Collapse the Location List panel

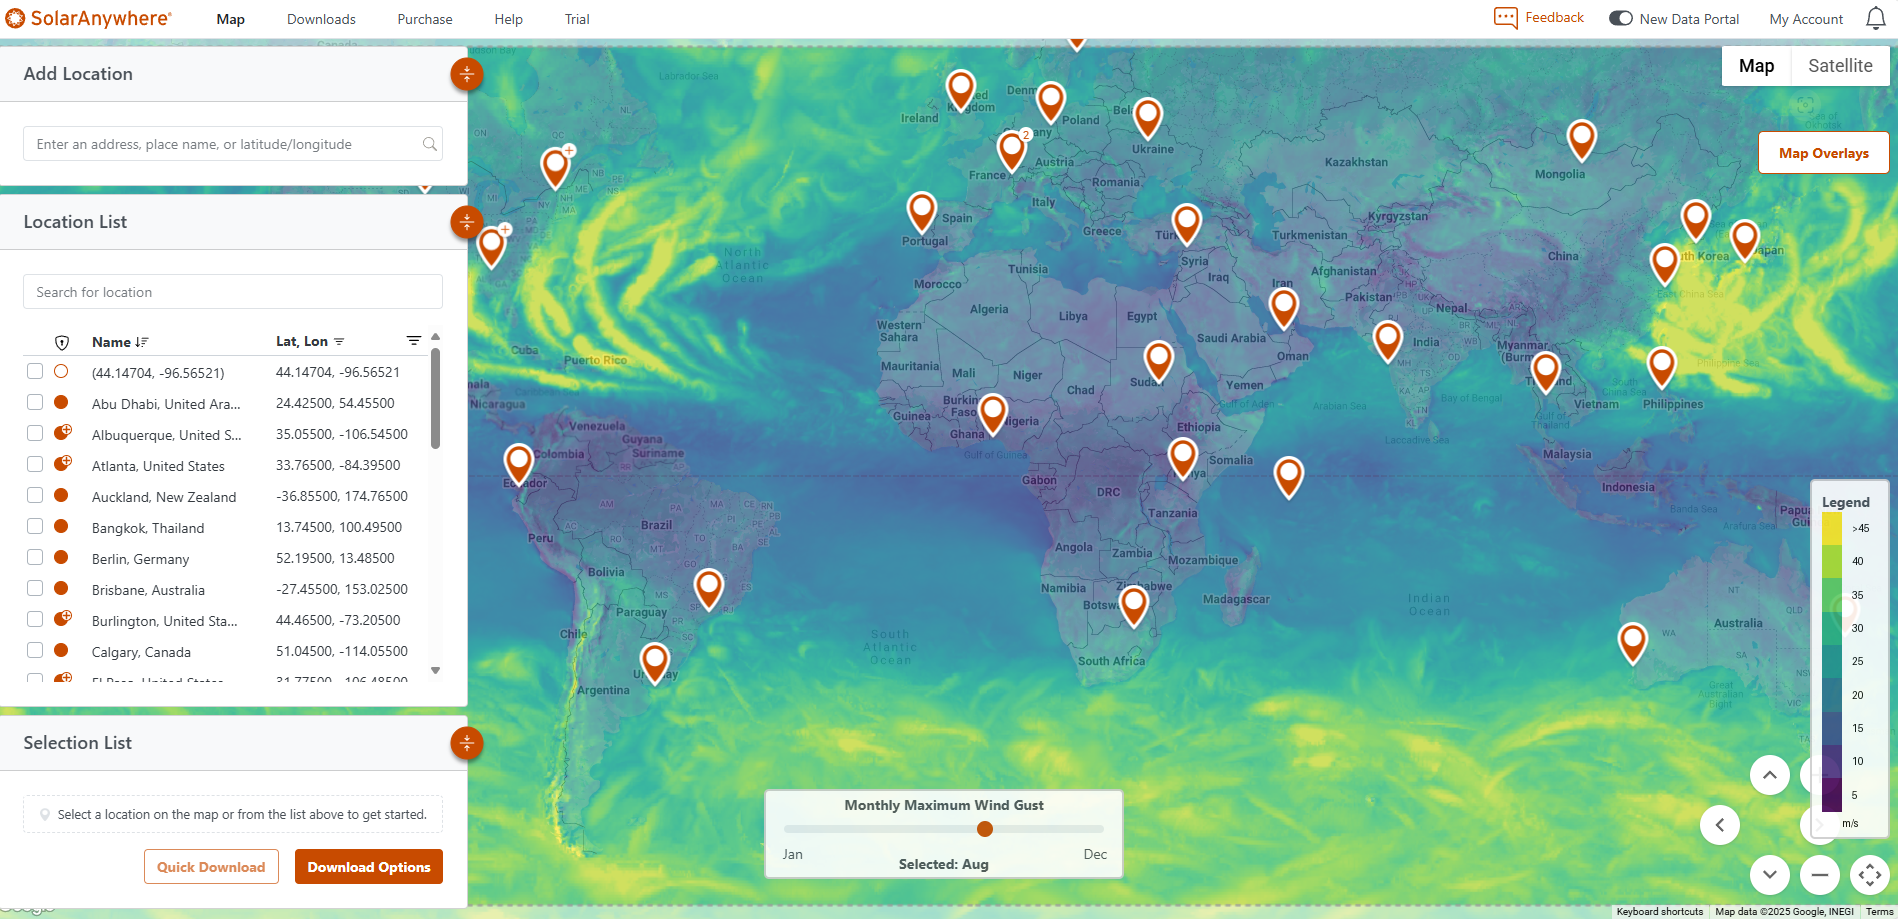pos(467,222)
